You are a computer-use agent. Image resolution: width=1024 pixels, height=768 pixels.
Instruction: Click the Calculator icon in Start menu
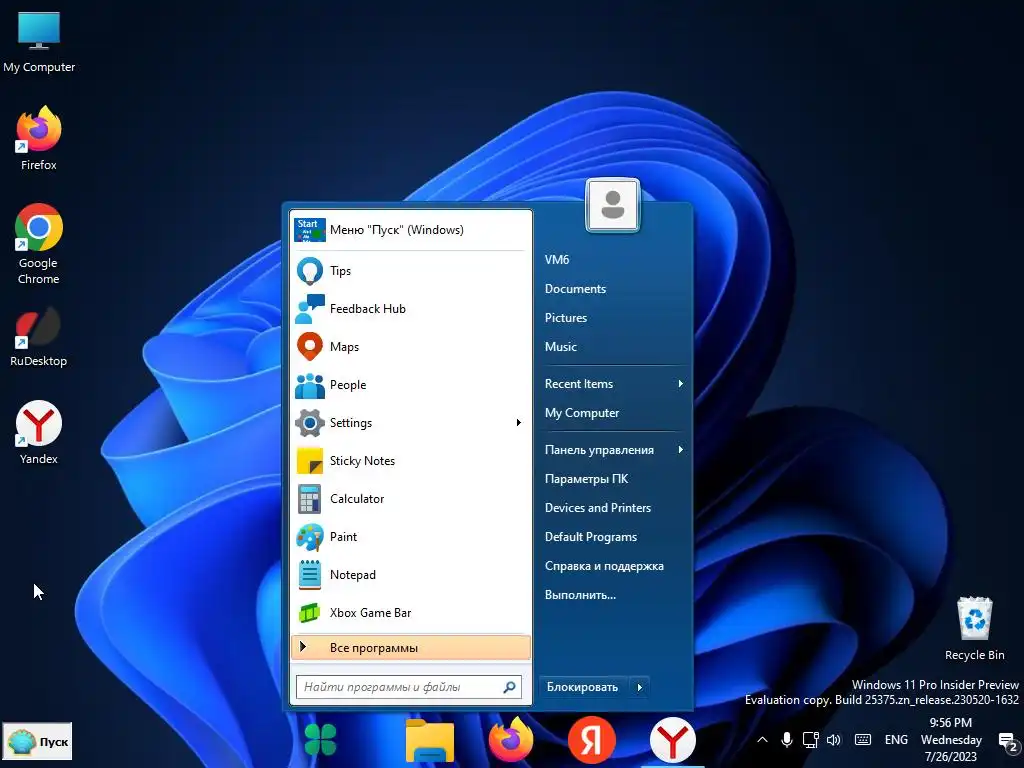[x=310, y=499]
